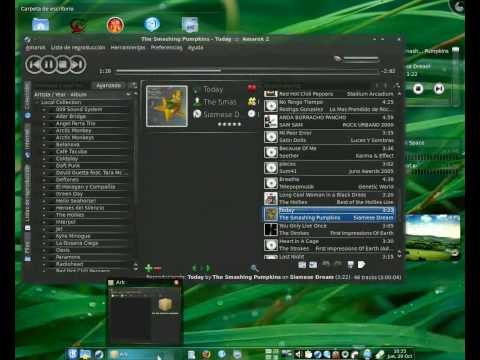The width and height of the screenshot is (480, 360).
Task: Click the mute speaker icon beside volume slider
Action: point(338,59)
